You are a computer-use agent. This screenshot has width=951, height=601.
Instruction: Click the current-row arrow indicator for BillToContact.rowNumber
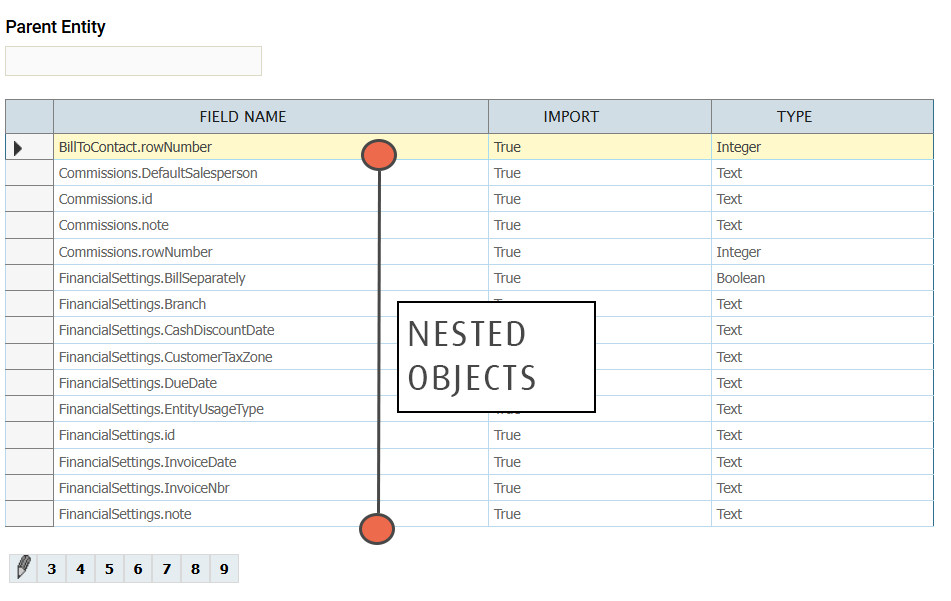point(18,148)
